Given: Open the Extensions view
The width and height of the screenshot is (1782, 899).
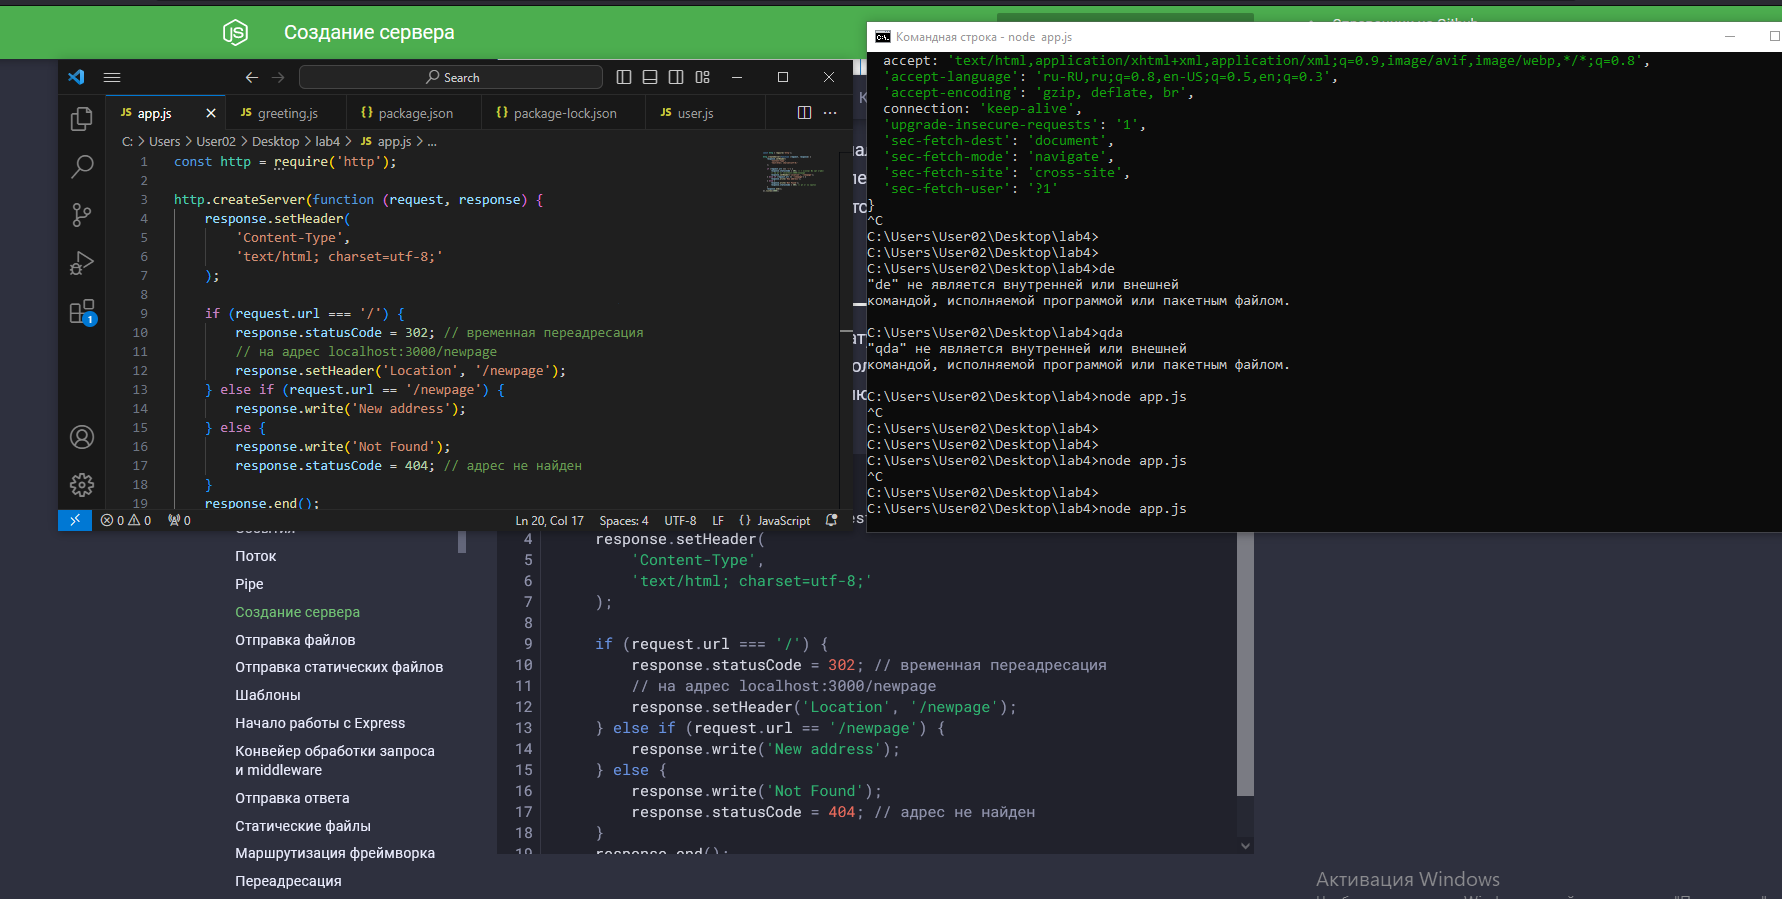Looking at the screenshot, I should pos(82,312).
